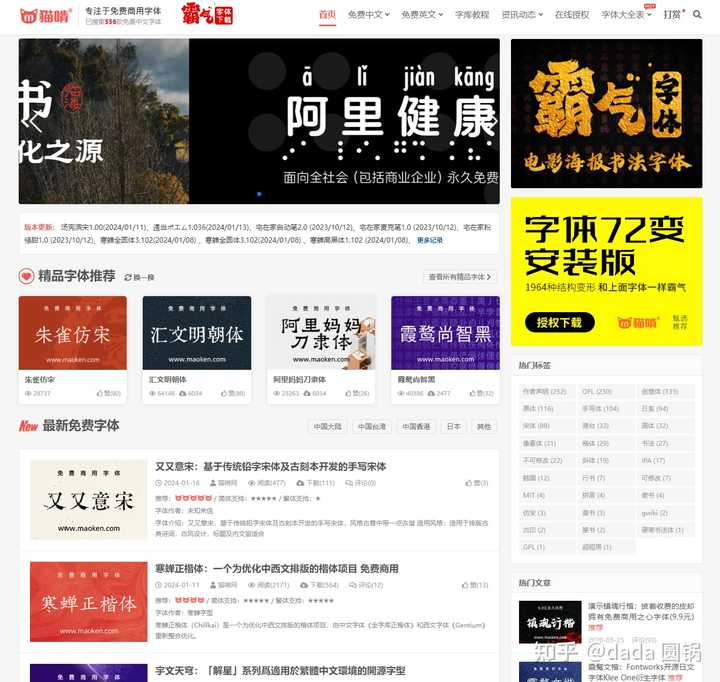The width and height of the screenshot is (720, 682).
Task: Open the search magnifier icon in header
Action: coord(697,15)
